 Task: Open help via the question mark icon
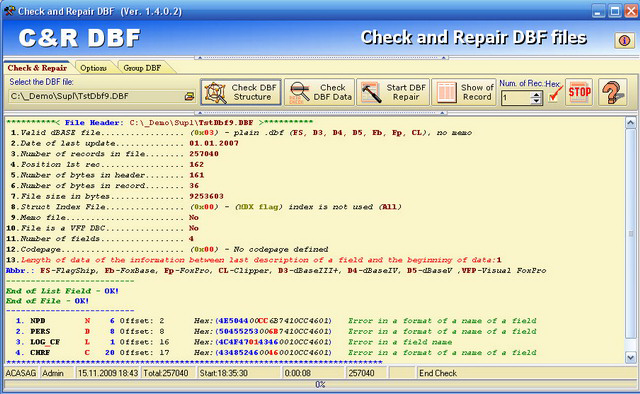click(613, 92)
